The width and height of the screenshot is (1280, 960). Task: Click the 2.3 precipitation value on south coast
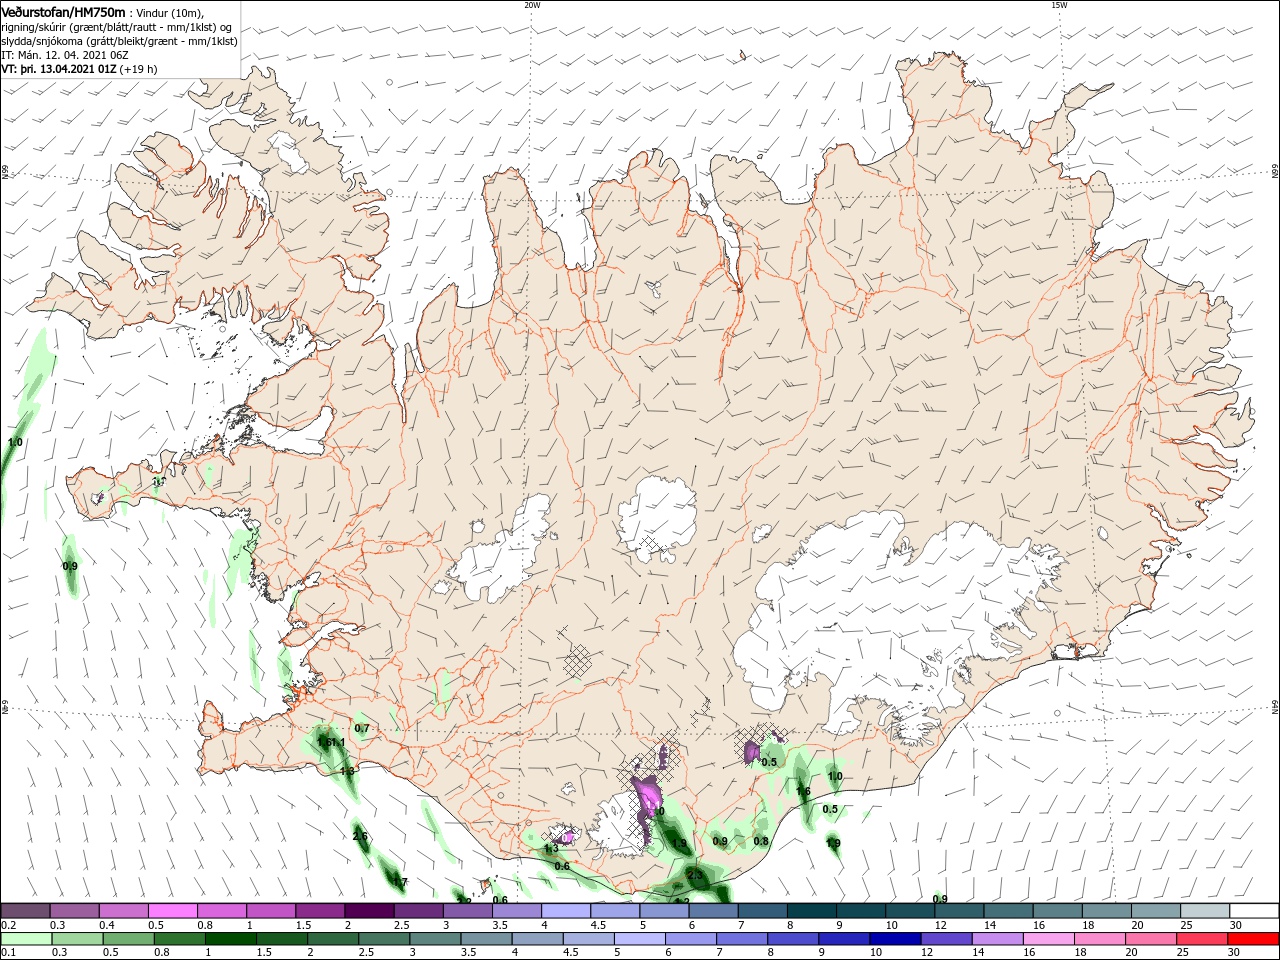[697, 875]
